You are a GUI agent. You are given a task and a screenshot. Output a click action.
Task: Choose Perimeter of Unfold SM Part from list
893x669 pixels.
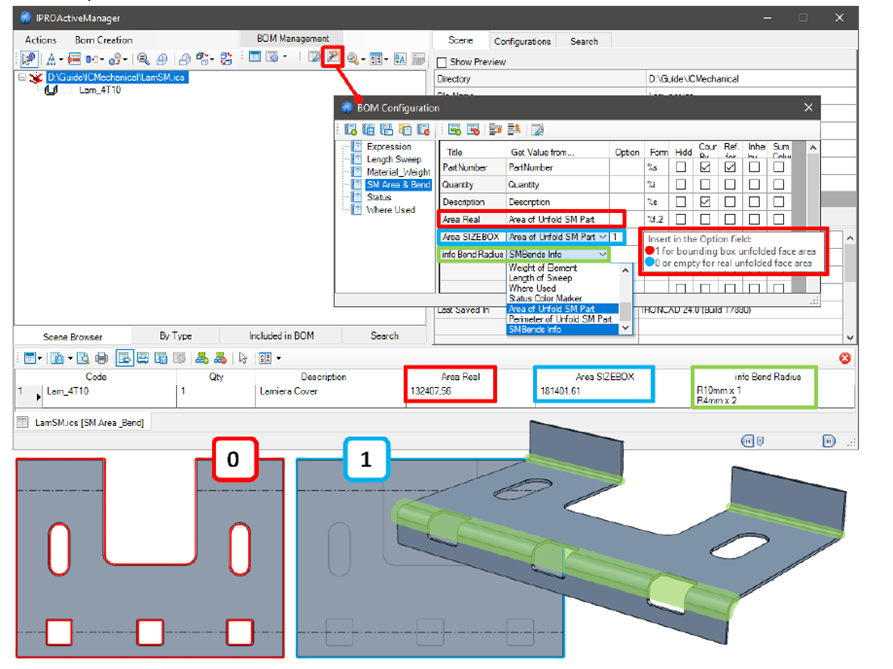coord(560,319)
